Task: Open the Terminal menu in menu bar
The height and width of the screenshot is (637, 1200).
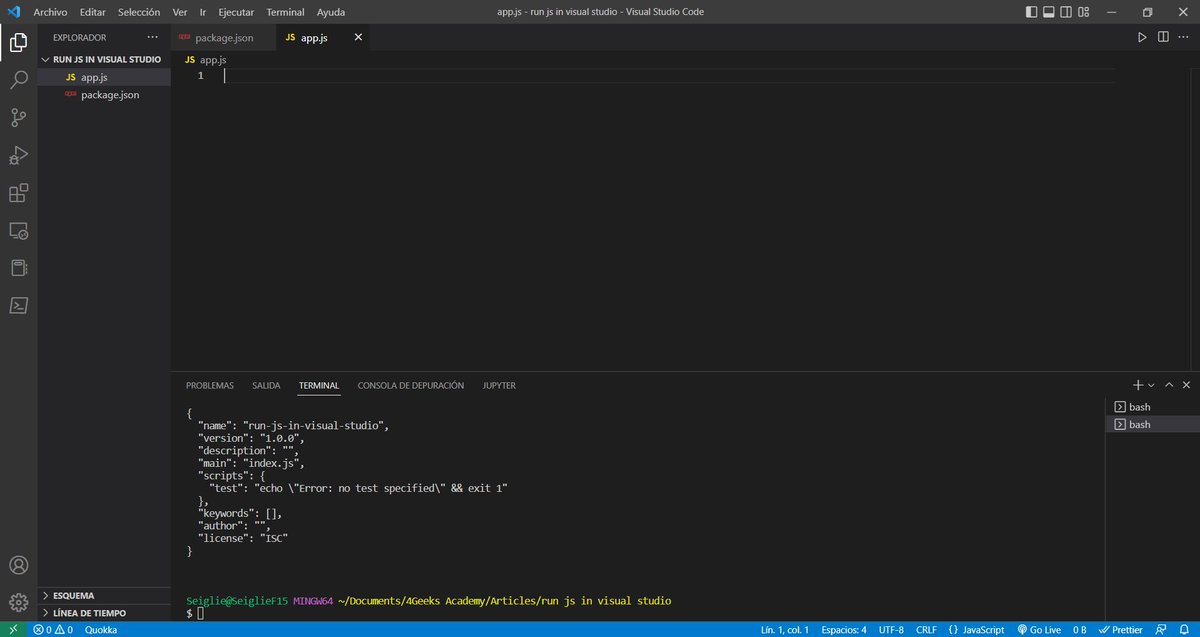Action: (286, 12)
